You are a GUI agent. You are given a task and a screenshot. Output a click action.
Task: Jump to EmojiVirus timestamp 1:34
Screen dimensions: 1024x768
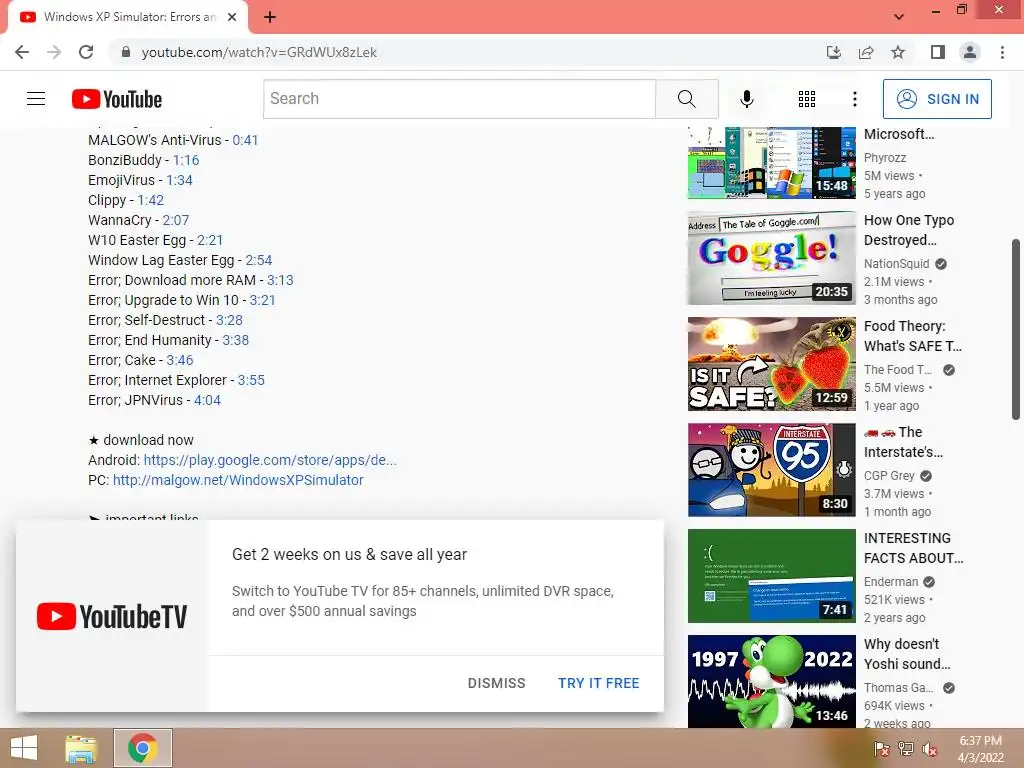coord(180,180)
